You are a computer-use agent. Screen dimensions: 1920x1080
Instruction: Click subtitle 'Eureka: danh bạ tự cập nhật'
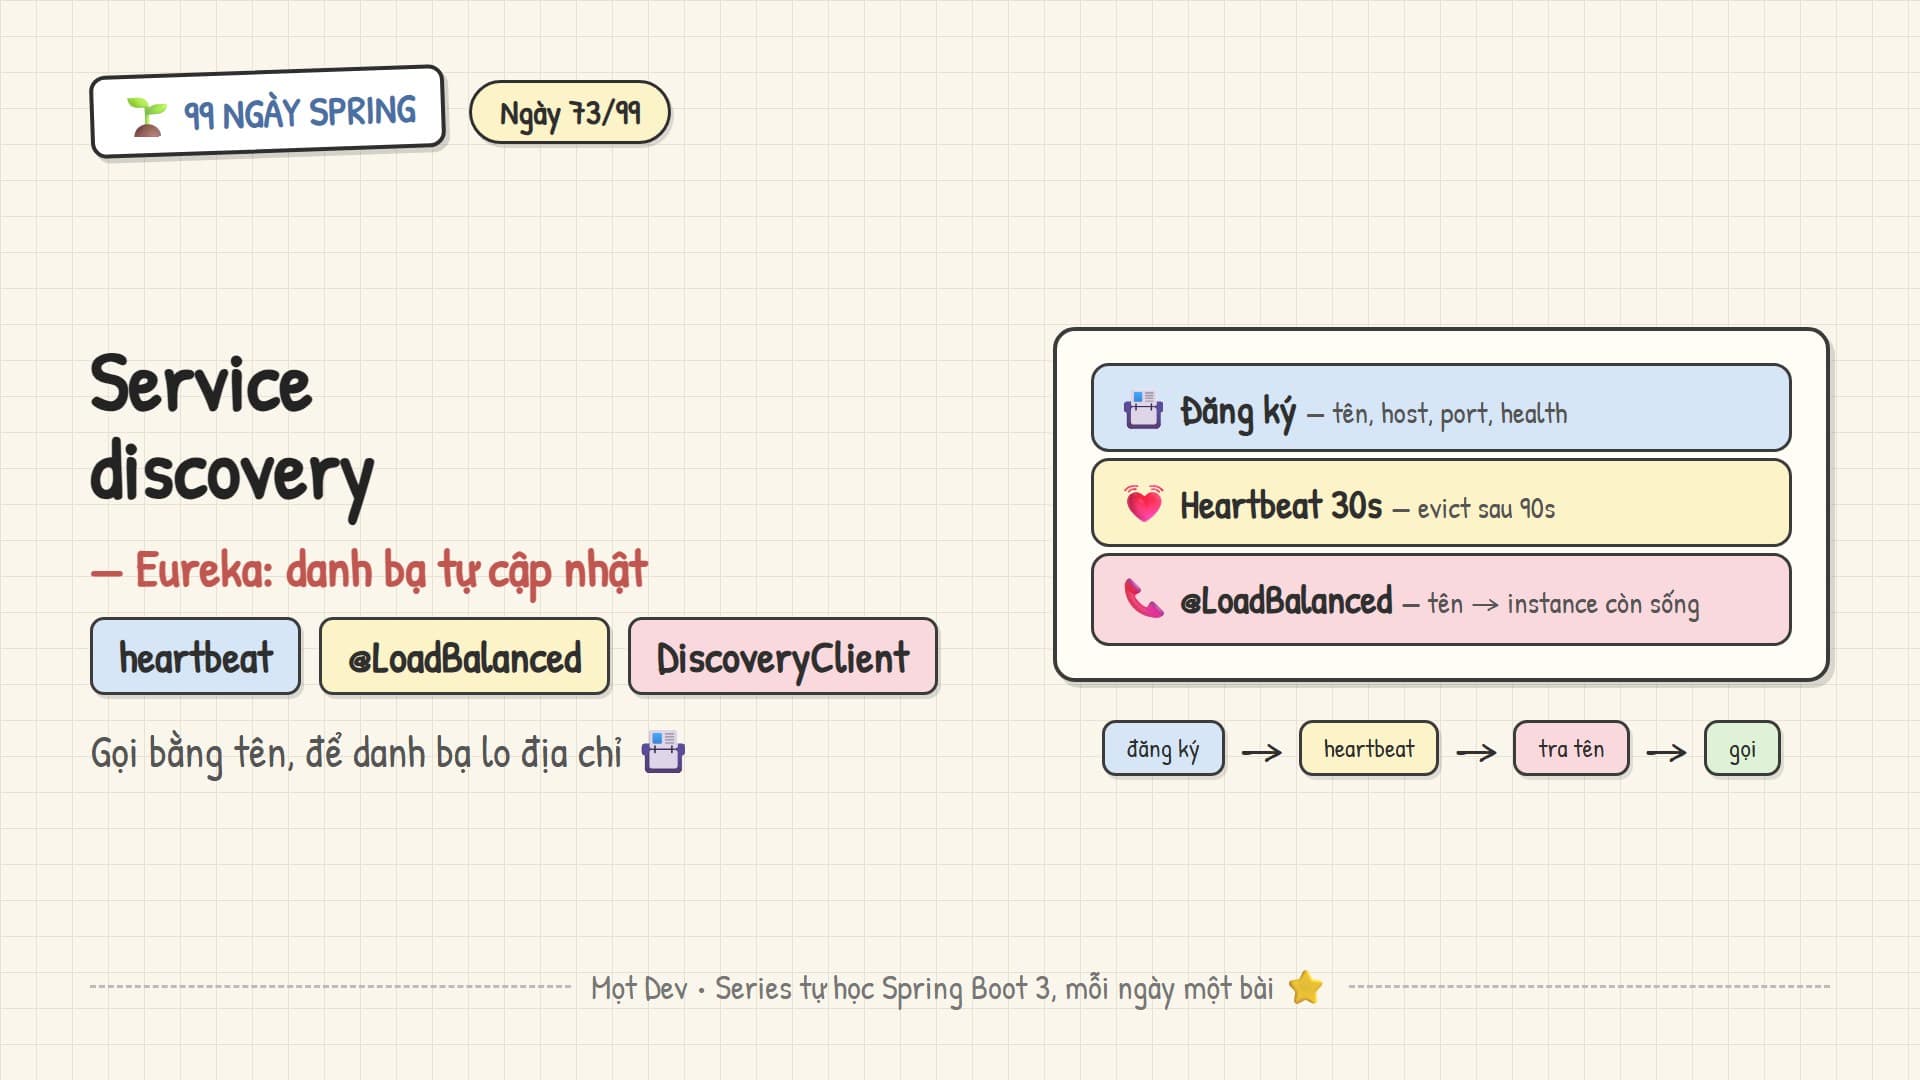pos(391,572)
